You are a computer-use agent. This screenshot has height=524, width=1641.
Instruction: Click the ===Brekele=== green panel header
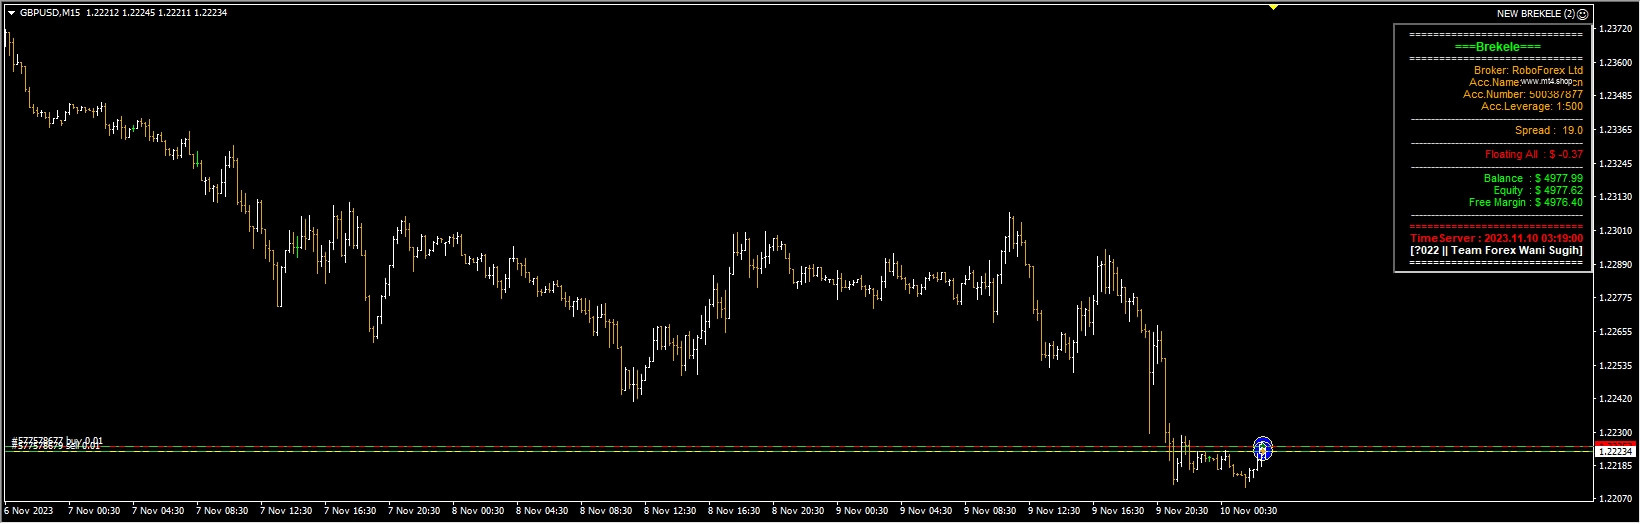[1497, 47]
